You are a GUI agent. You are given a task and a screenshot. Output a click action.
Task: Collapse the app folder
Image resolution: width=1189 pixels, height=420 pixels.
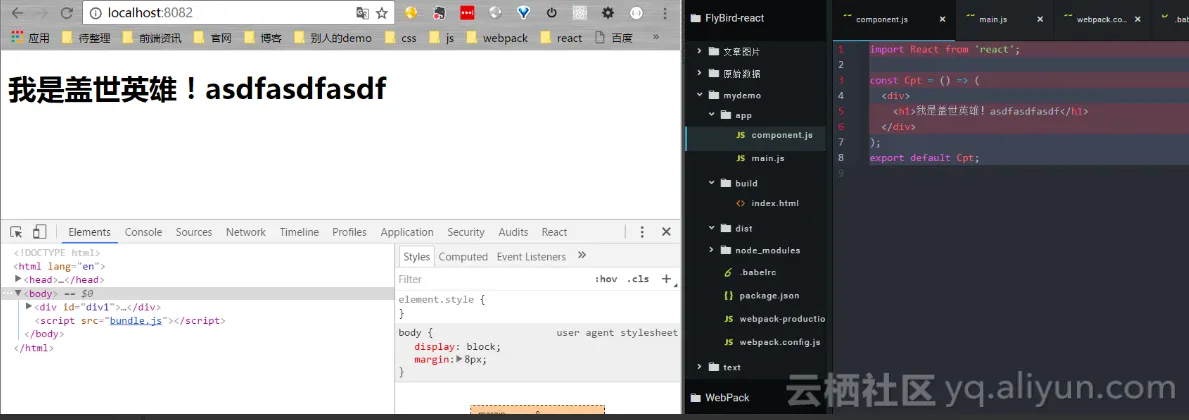[712, 115]
